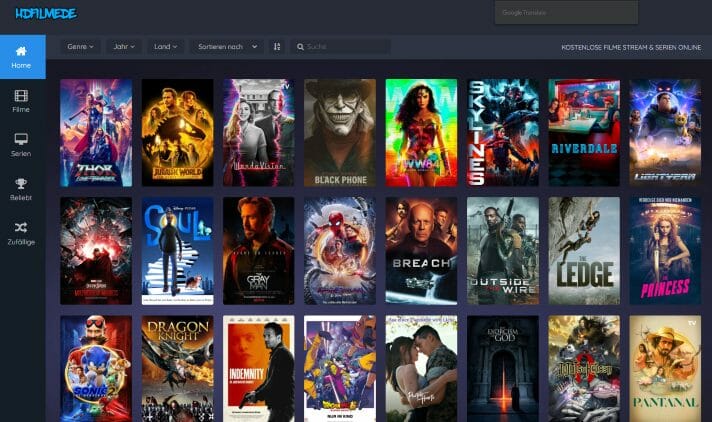
Task: Open the Soul poster
Action: (x=178, y=251)
